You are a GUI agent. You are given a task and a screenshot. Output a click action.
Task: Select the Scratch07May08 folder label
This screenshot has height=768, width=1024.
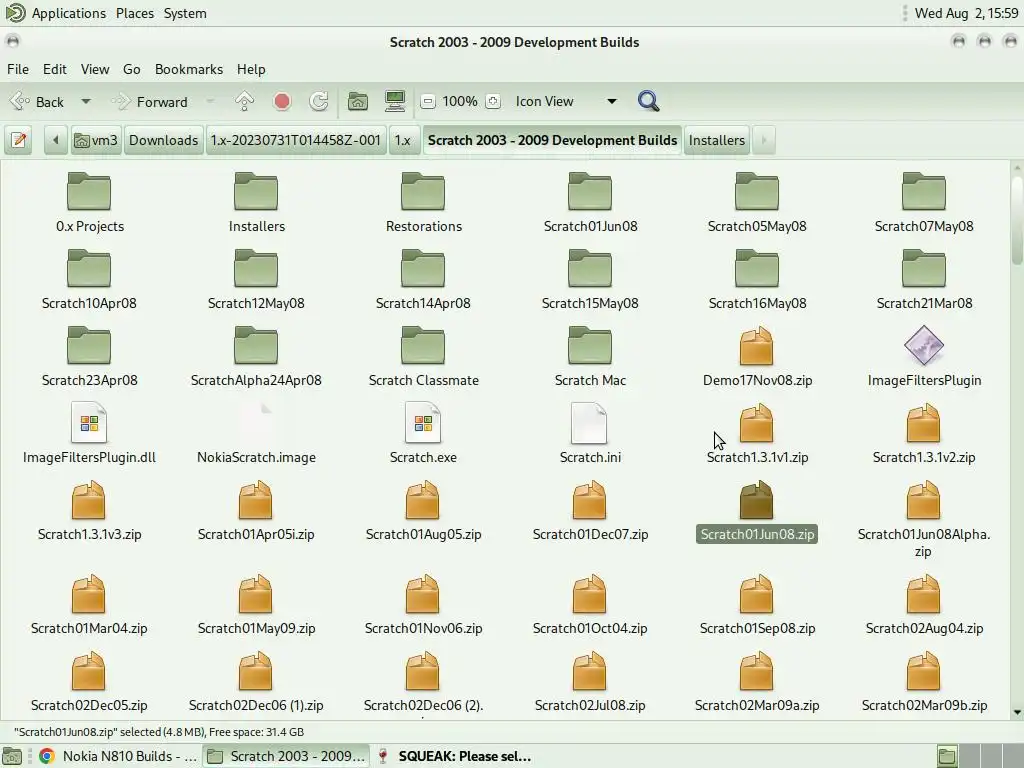(923, 226)
